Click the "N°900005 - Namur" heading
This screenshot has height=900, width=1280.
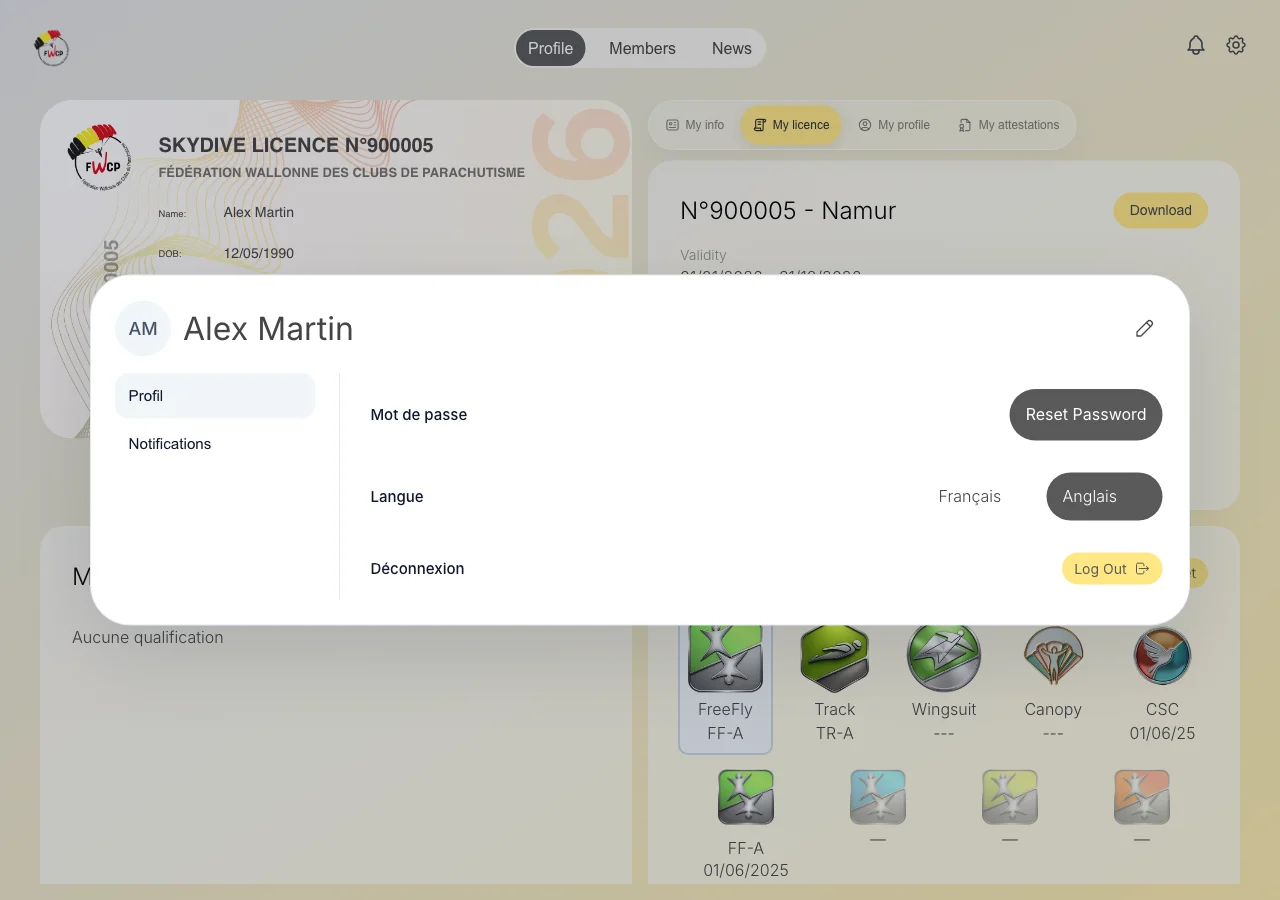coord(788,210)
